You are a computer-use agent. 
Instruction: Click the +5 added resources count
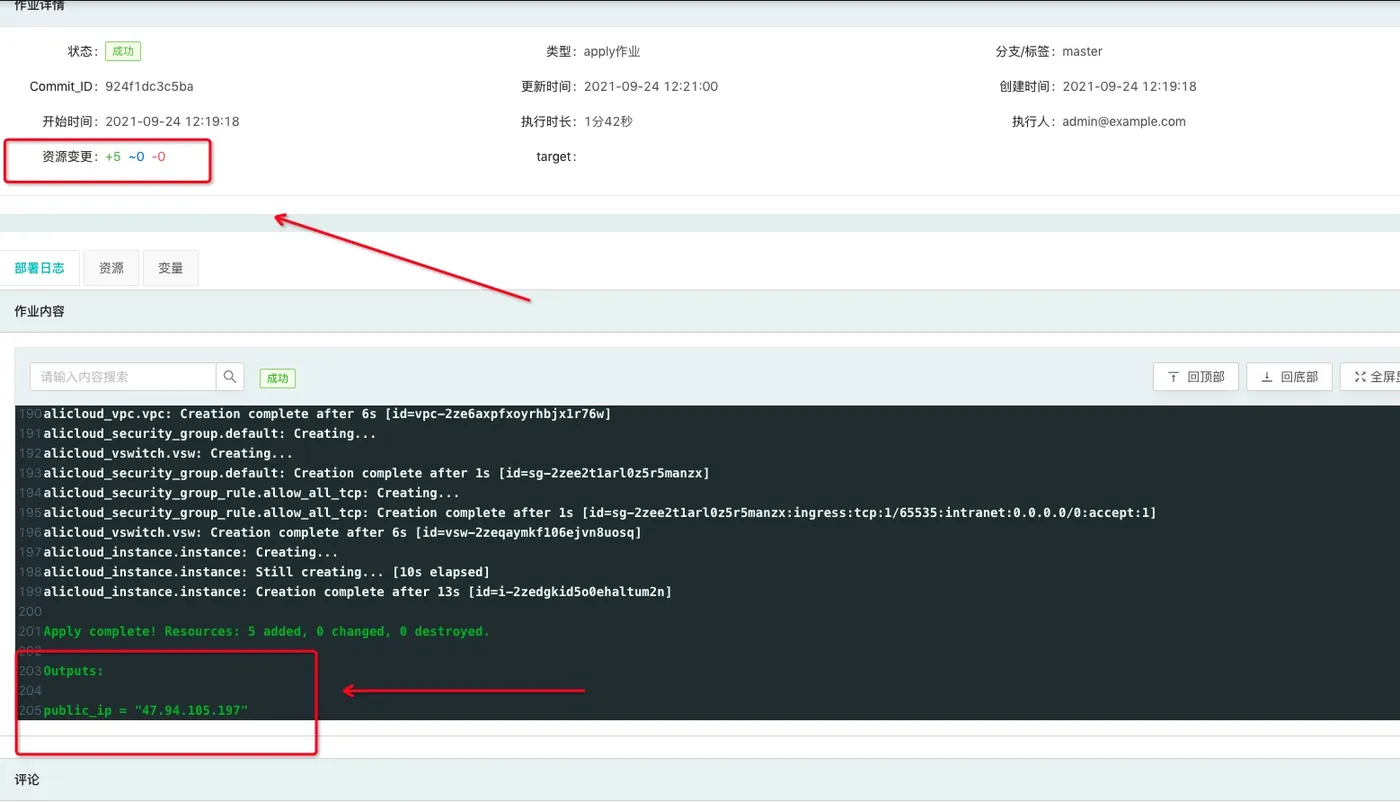pyautogui.click(x=113, y=156)
